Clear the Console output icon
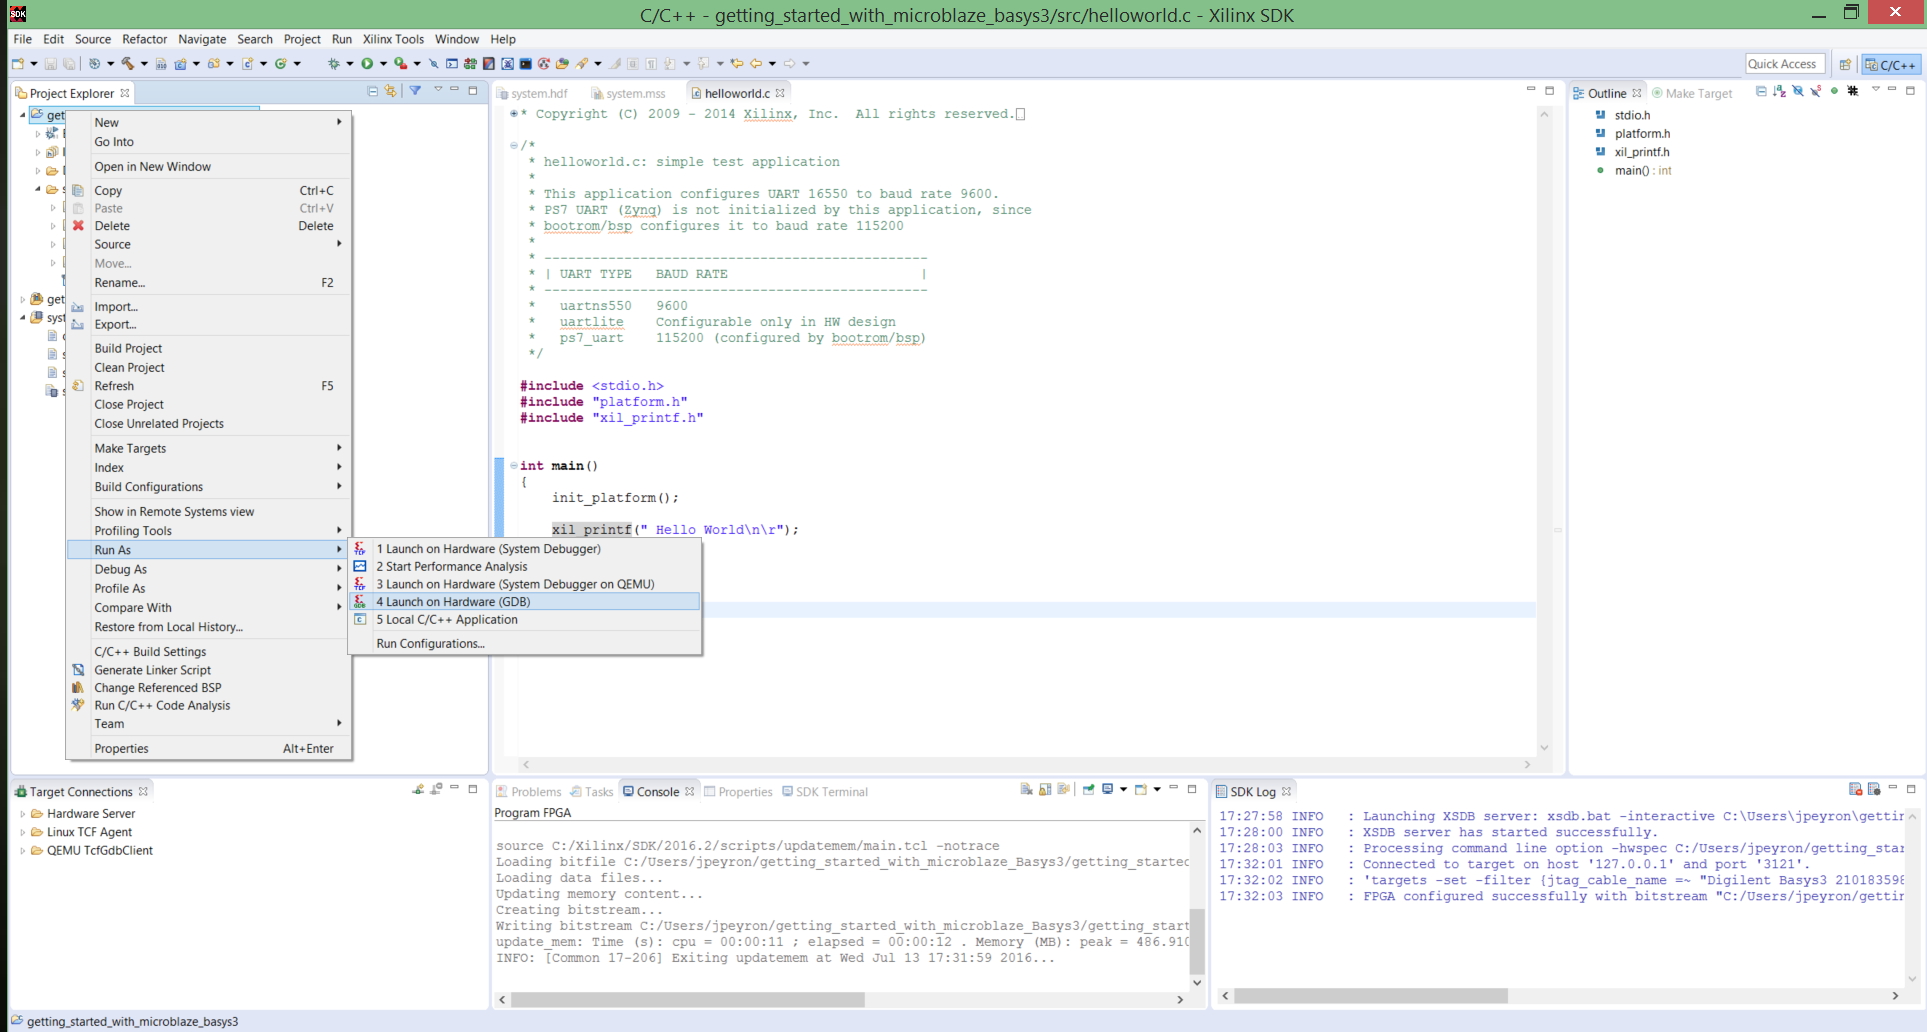This screenshot has height=1032, width=1927. pyautogui.click(x=1026, y=790)
